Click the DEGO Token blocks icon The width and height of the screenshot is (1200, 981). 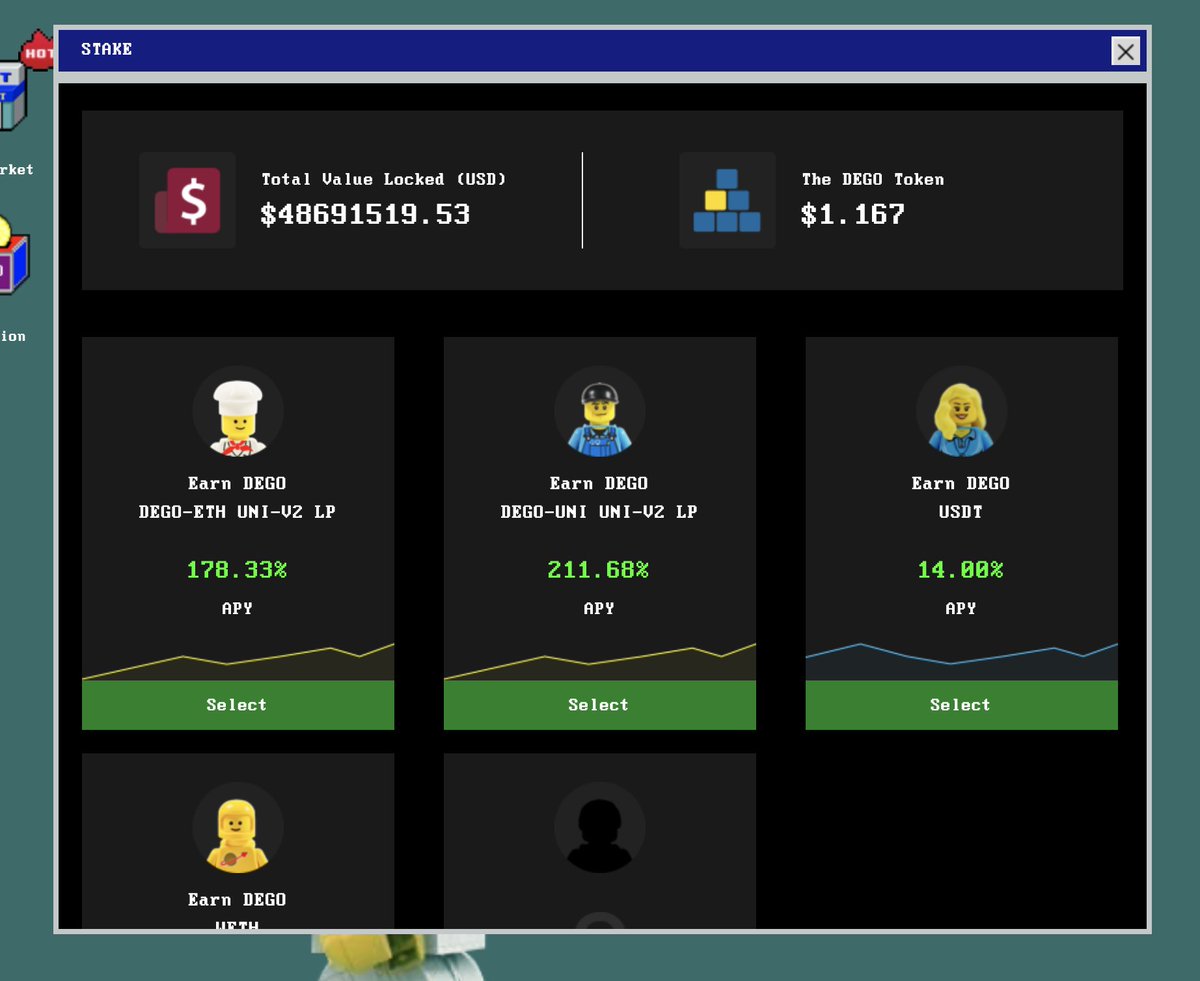(727, 200)
